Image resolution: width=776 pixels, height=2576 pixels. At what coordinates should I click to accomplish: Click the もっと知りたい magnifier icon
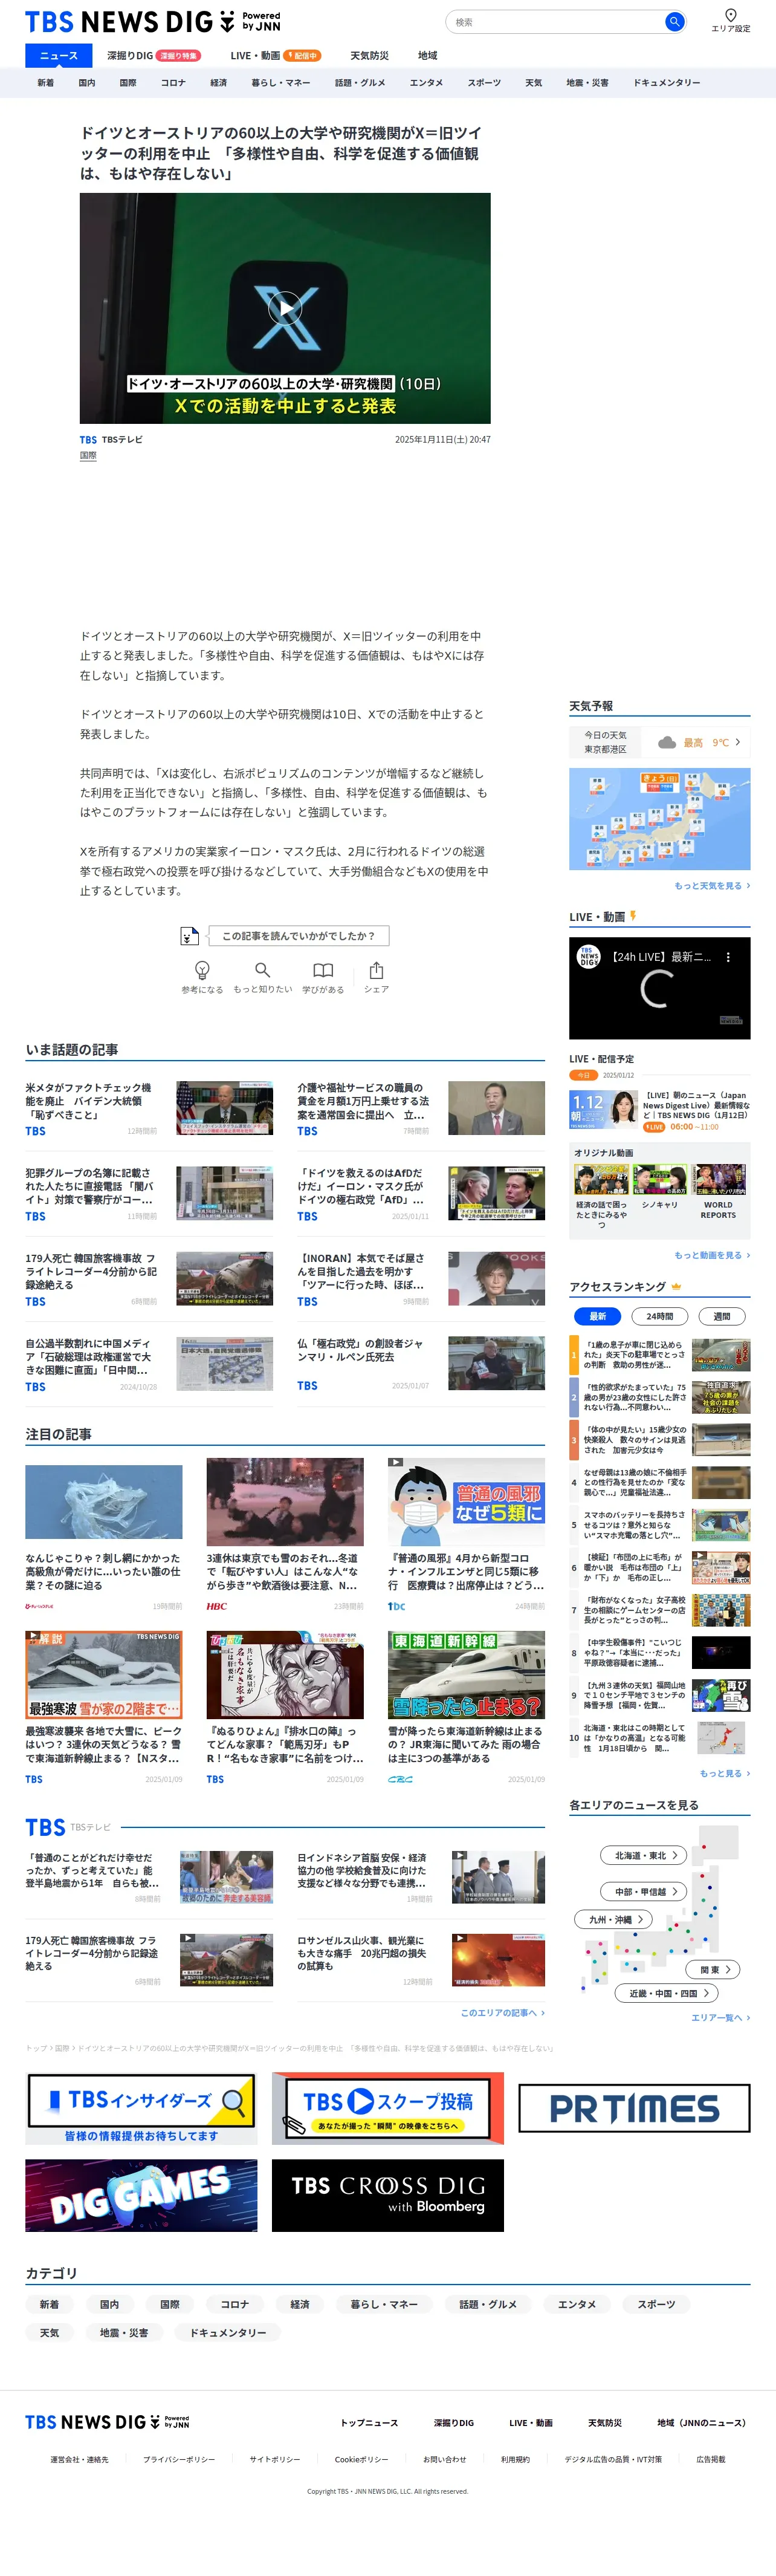262,970
